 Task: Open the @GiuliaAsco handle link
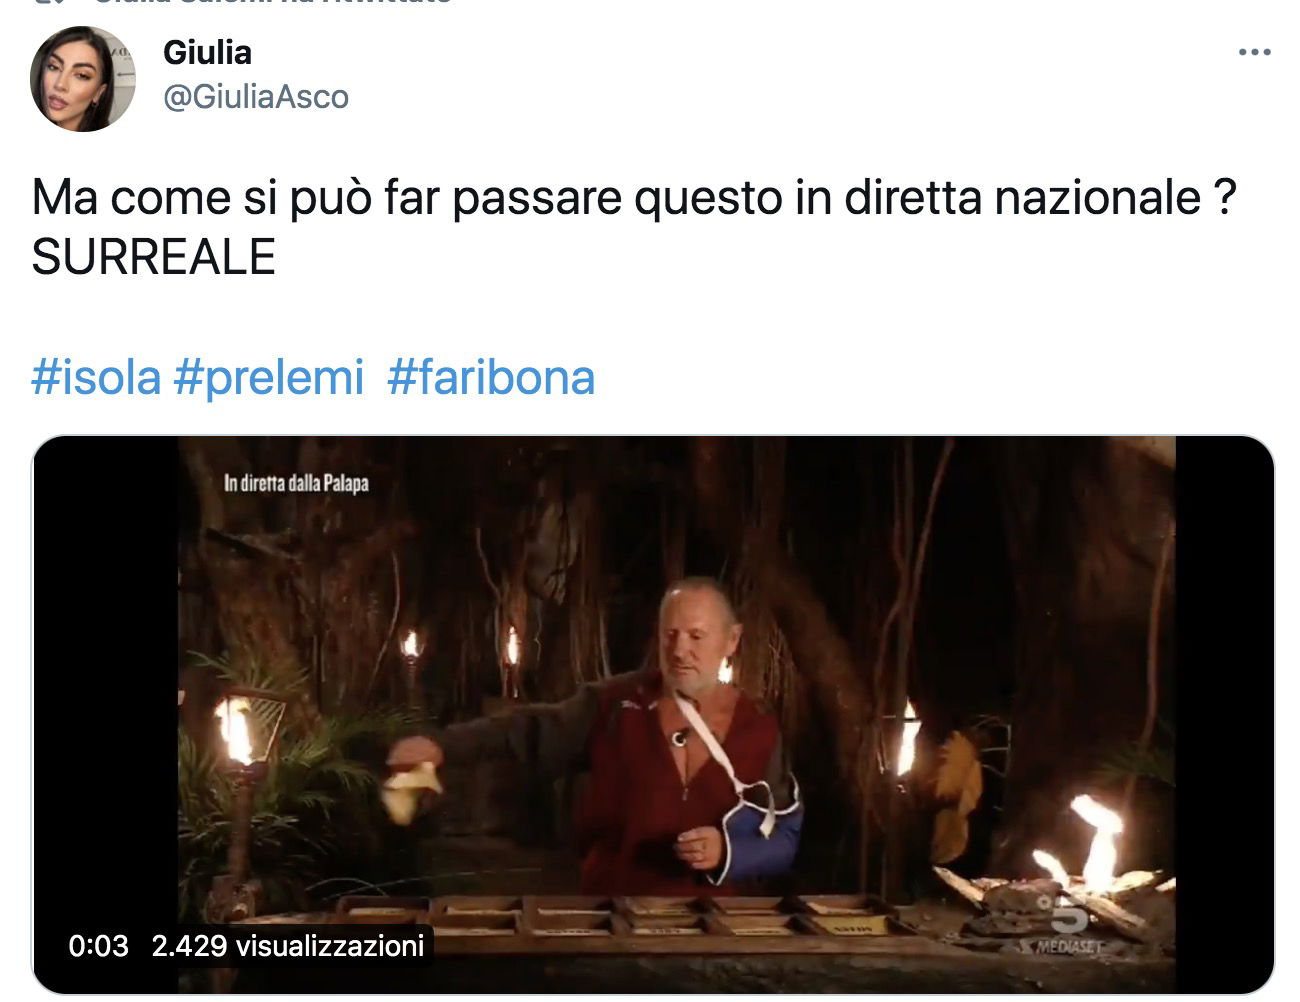[256, 97]
